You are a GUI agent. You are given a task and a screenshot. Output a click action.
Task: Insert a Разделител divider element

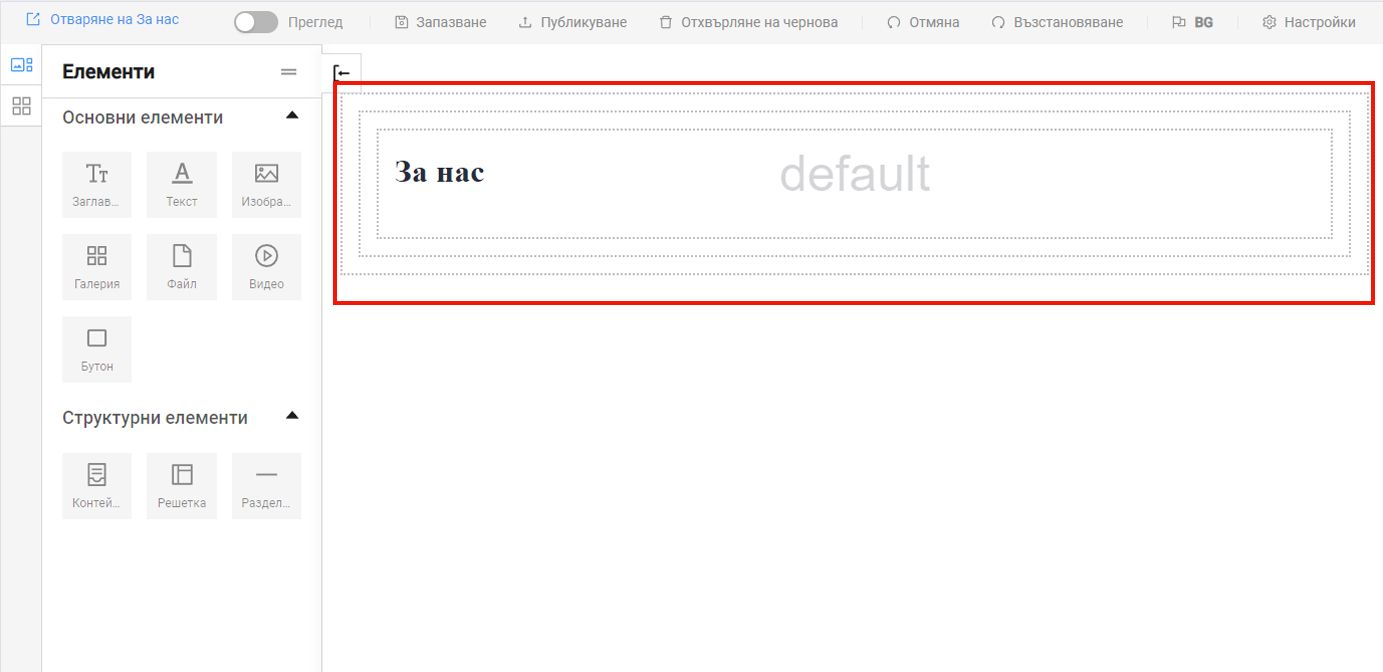266,485
